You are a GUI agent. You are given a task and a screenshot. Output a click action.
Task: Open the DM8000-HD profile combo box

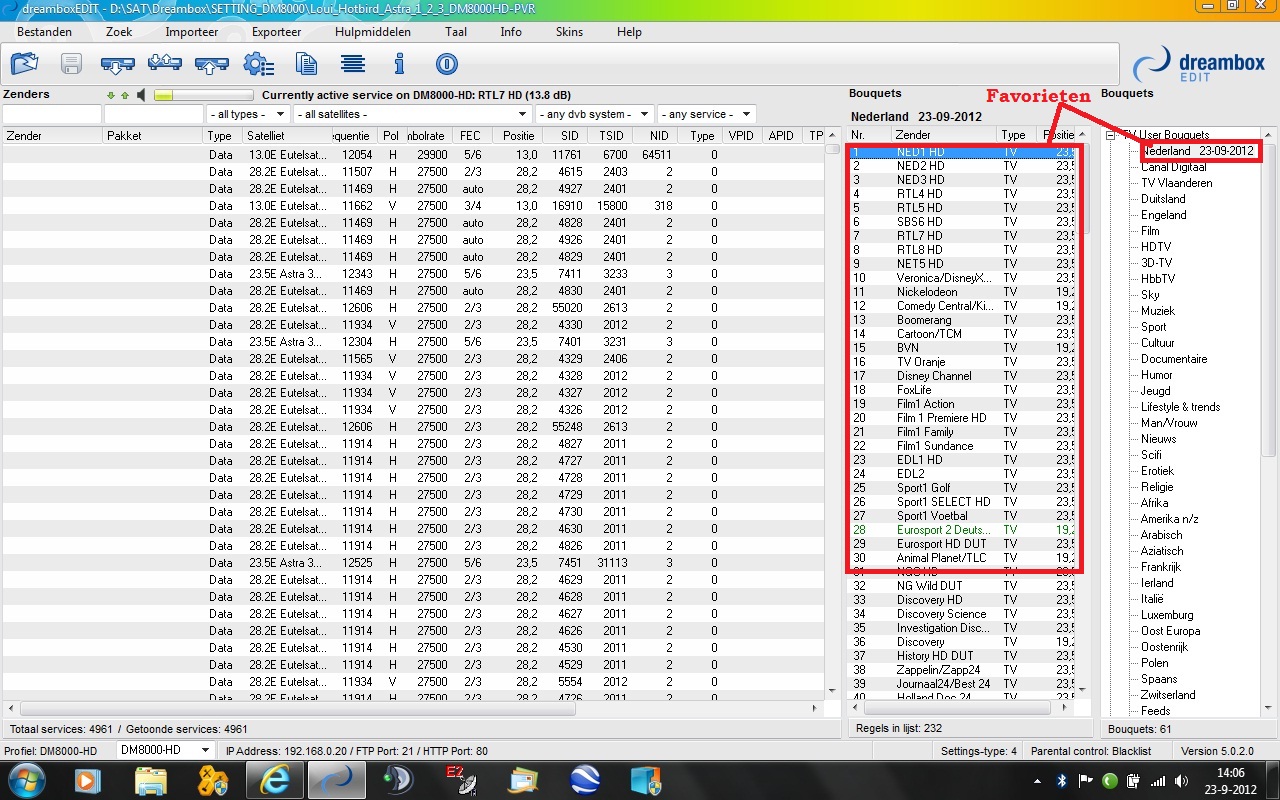[x=165, y=750]
